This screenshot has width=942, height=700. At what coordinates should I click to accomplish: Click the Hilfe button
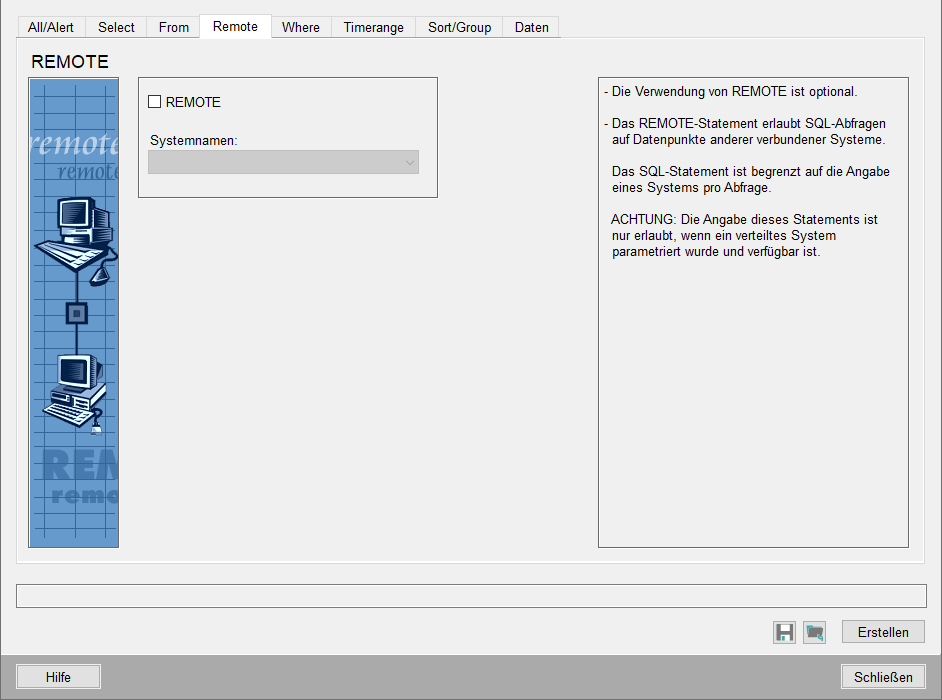click(58, 677)
